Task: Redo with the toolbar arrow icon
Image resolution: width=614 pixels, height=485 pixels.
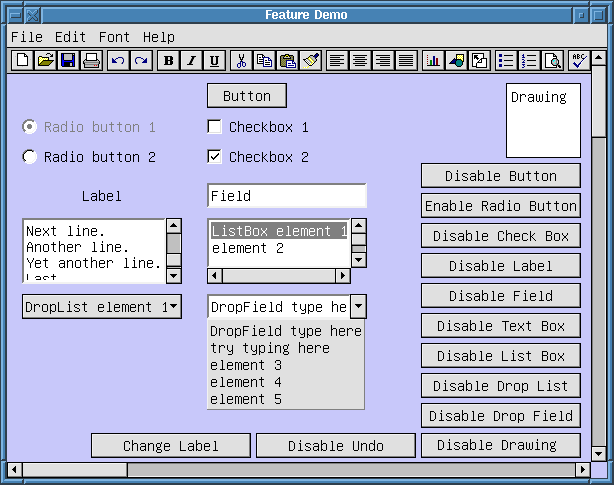Action: pyautogui.click(x=141, y=61)
